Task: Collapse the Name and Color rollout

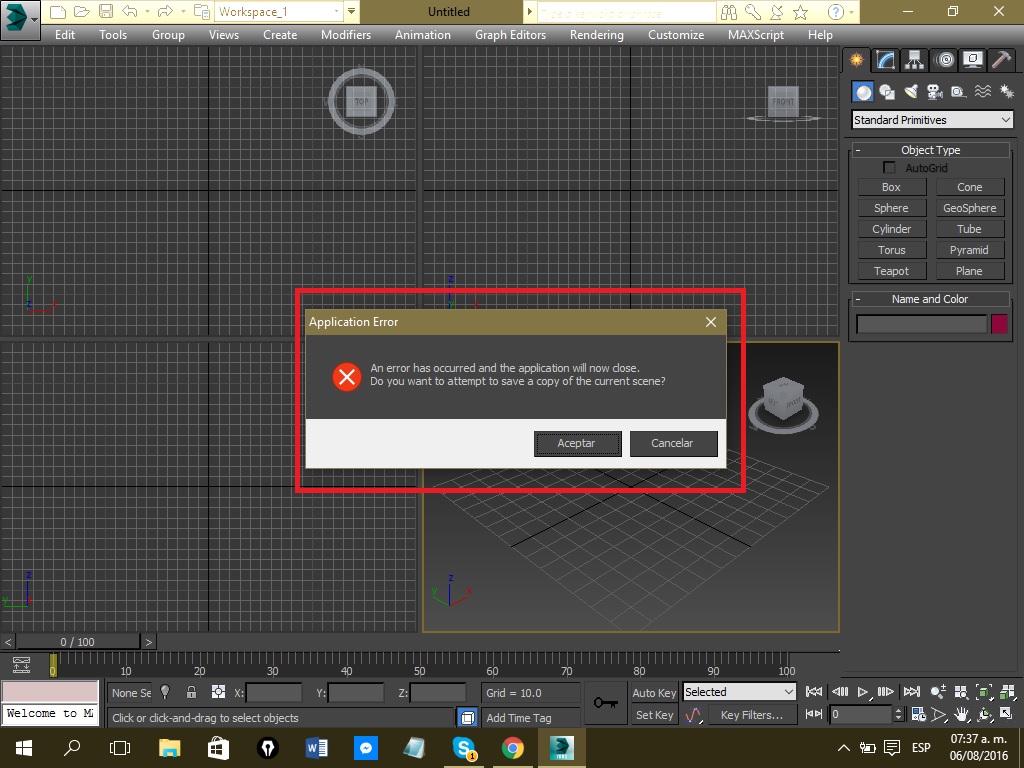Action: pyautogui.click(x=930, y=299)
